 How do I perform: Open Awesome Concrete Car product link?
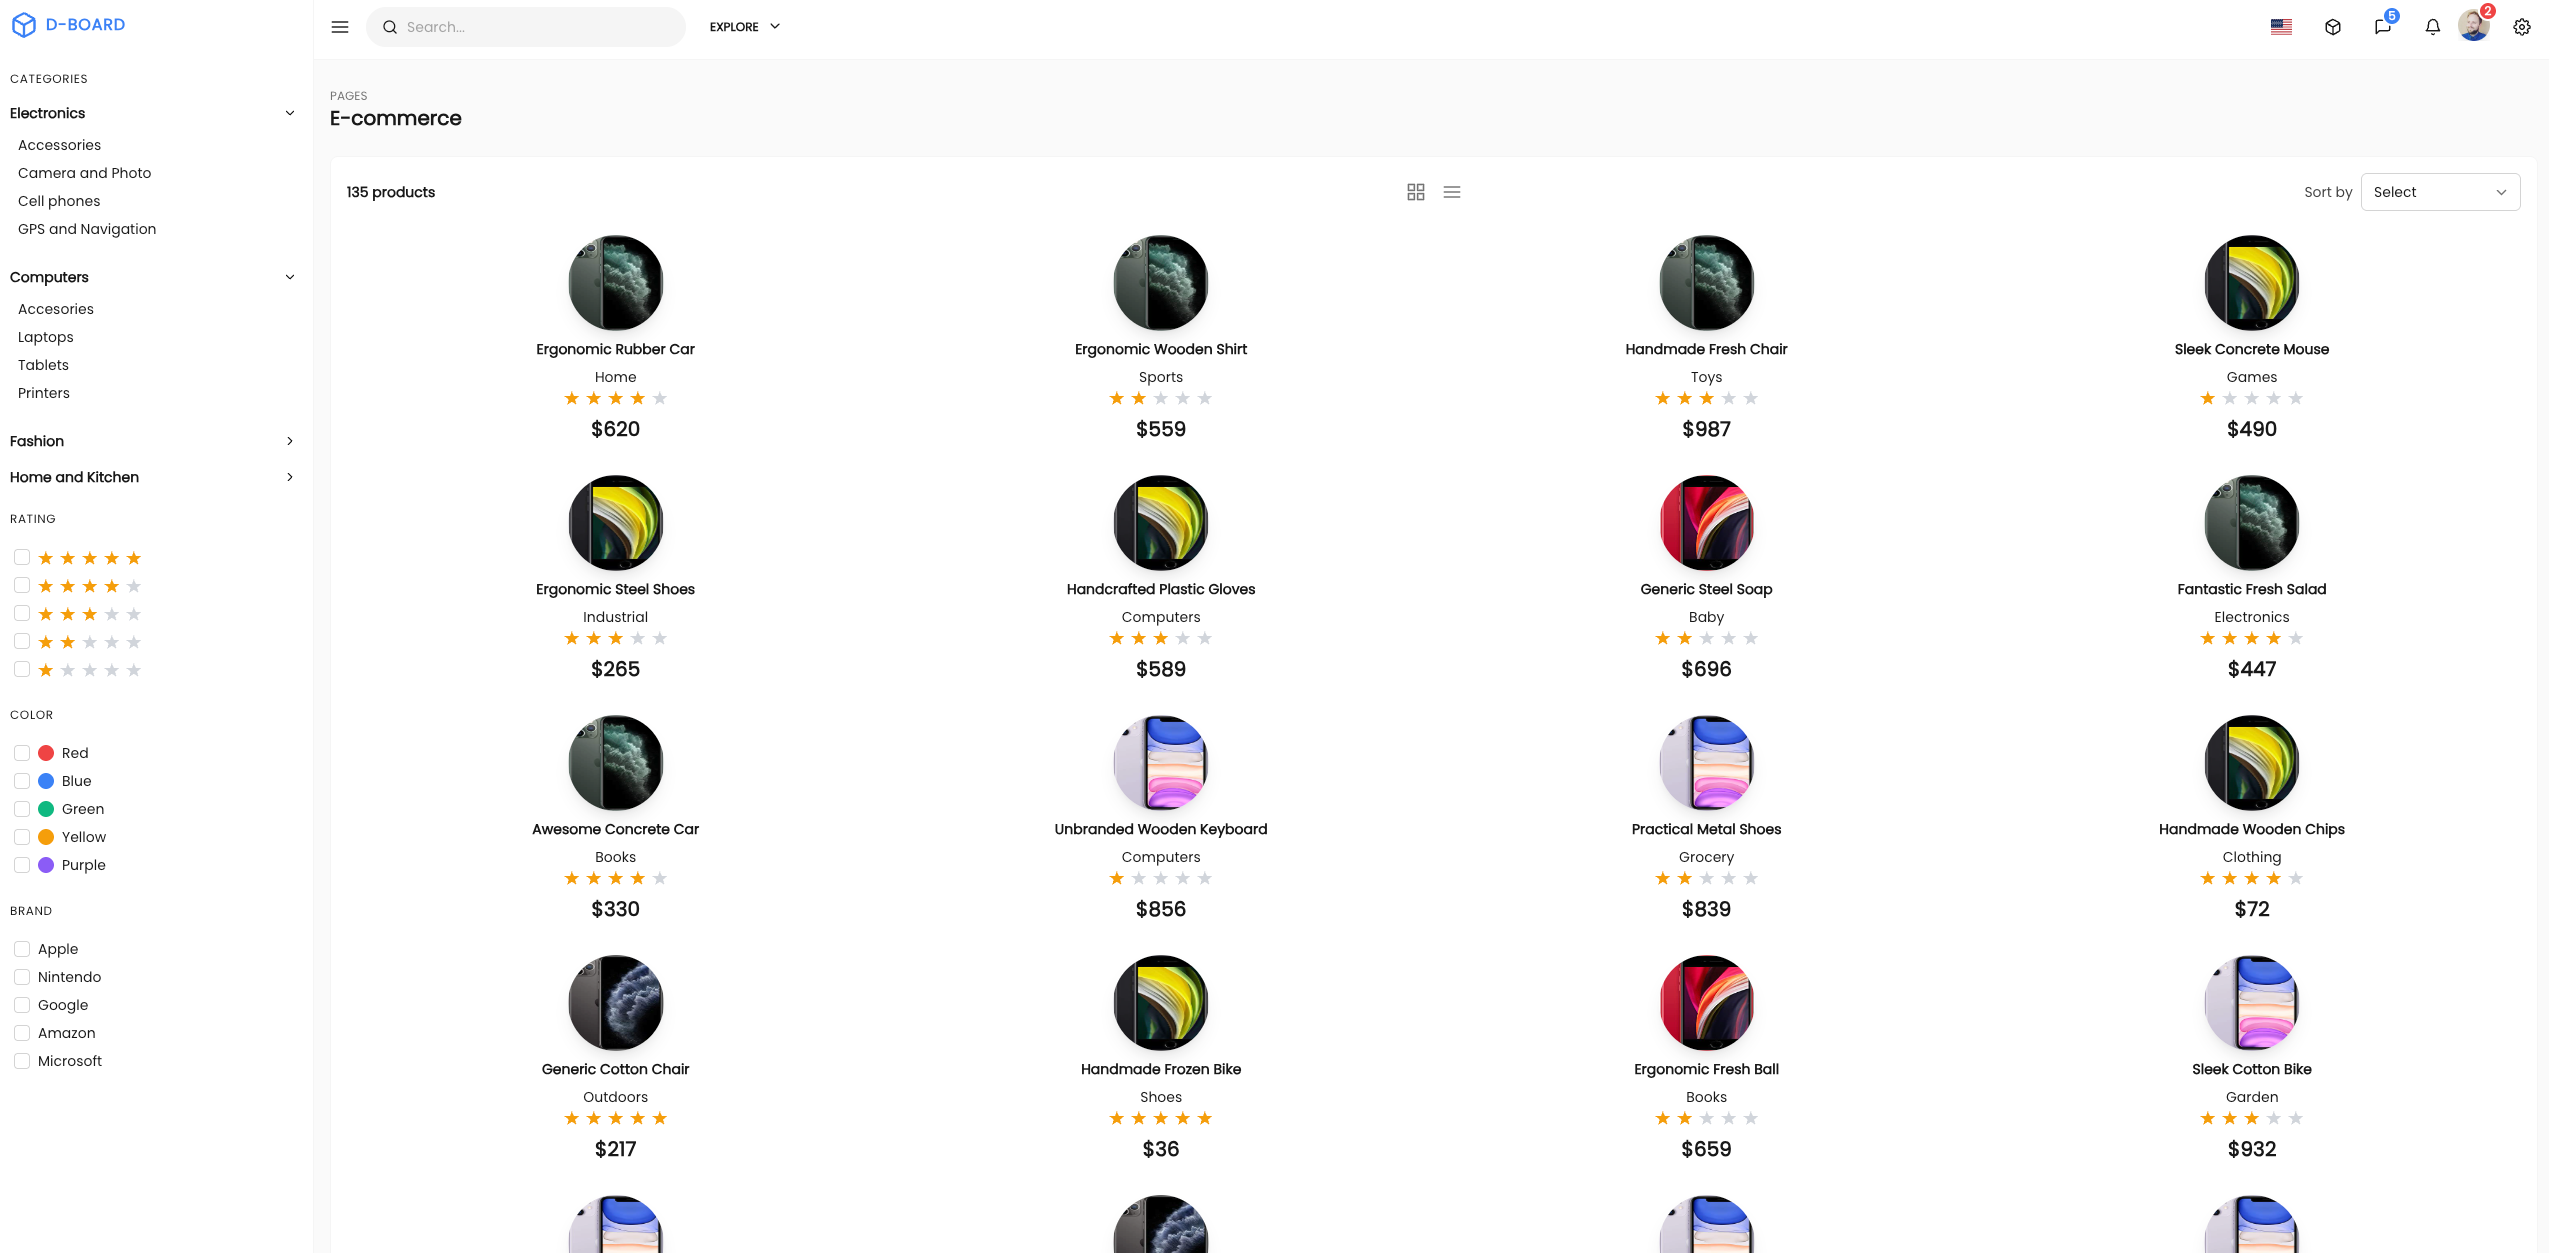click(x=616, y=829)
